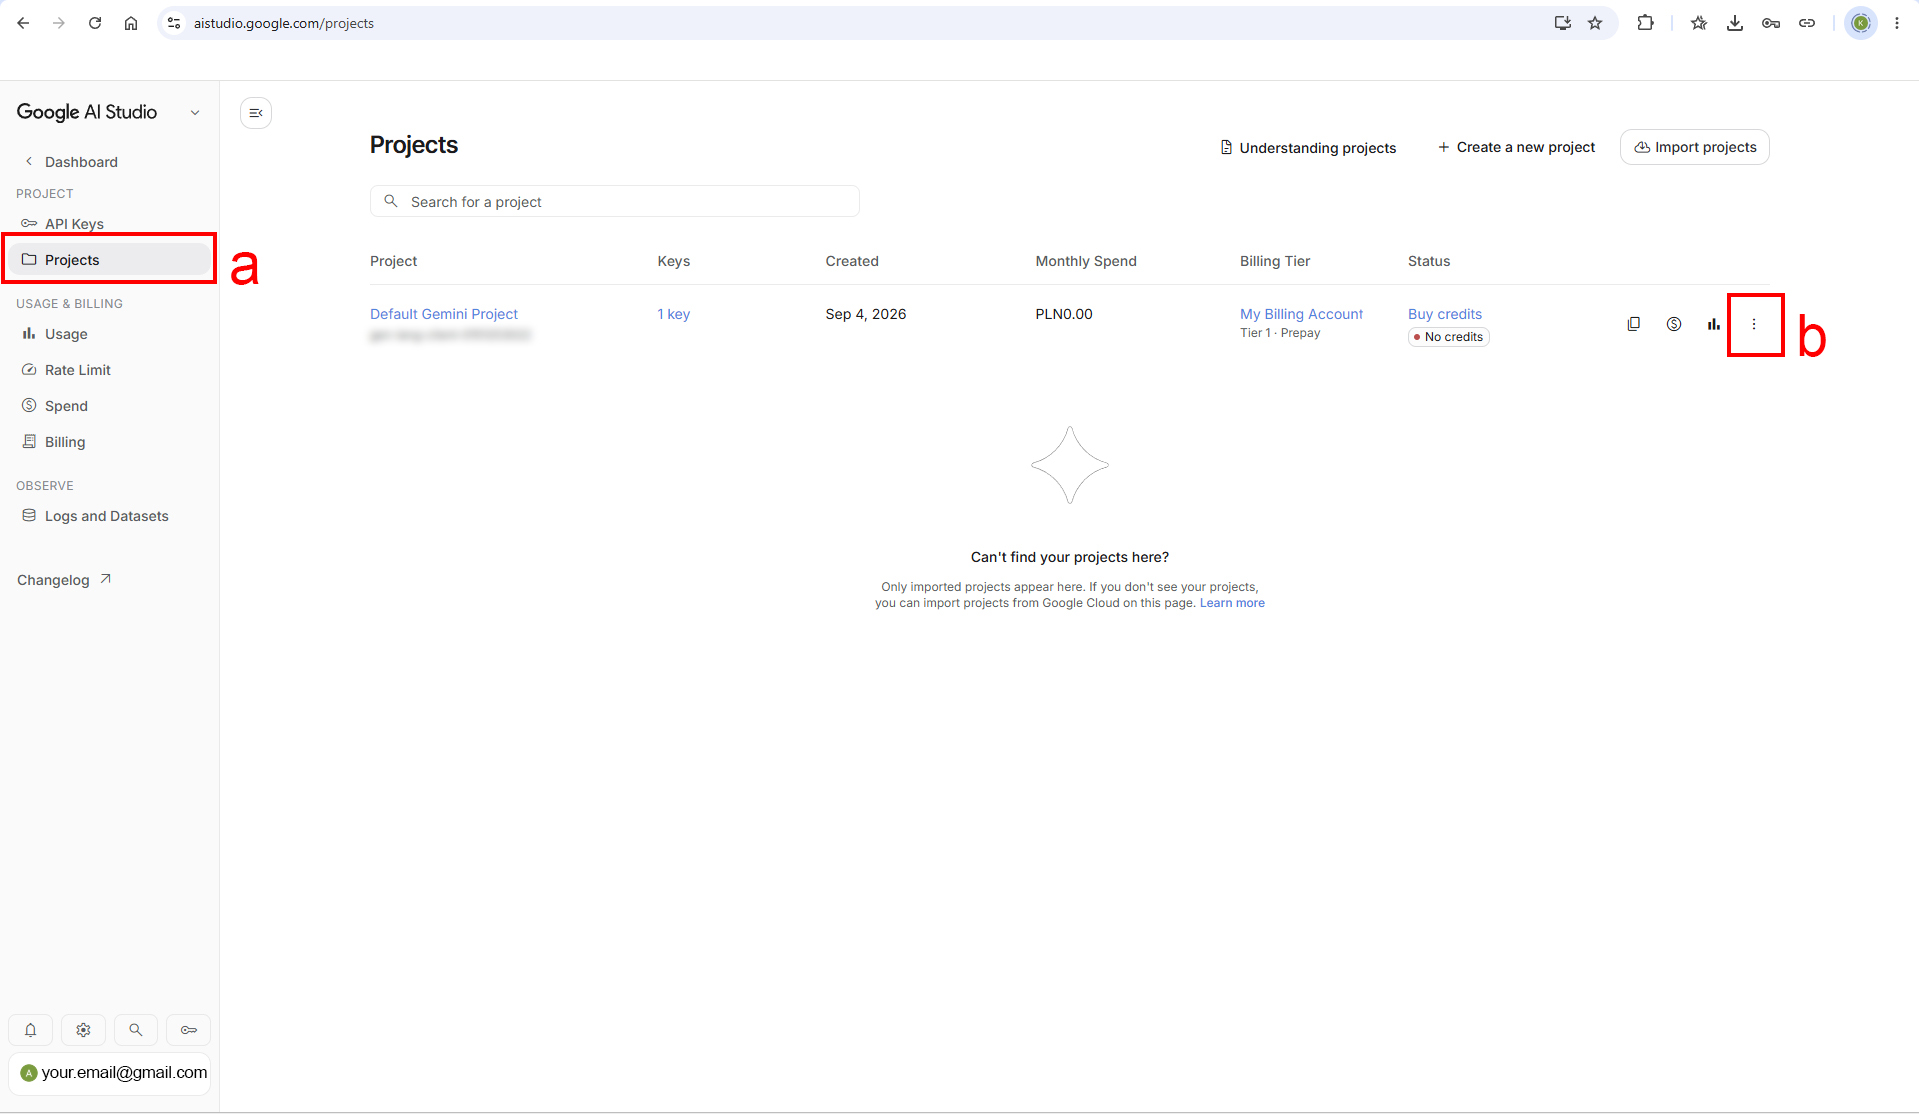
Task: Go back in browser history
Action: (x=23, y=23)
